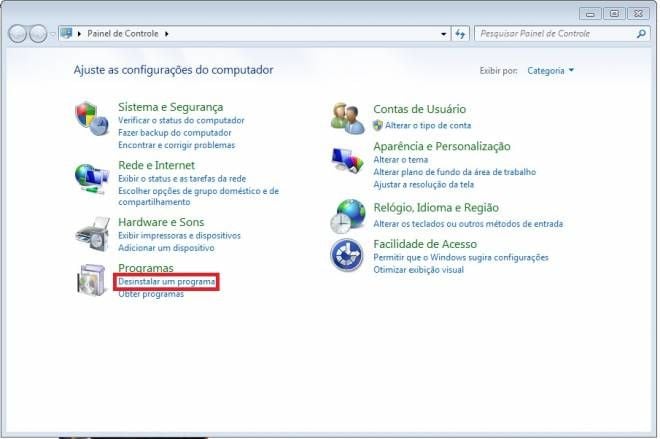
Task: Click the Facilidade de Acesso icon
Action: pos(347,255)
